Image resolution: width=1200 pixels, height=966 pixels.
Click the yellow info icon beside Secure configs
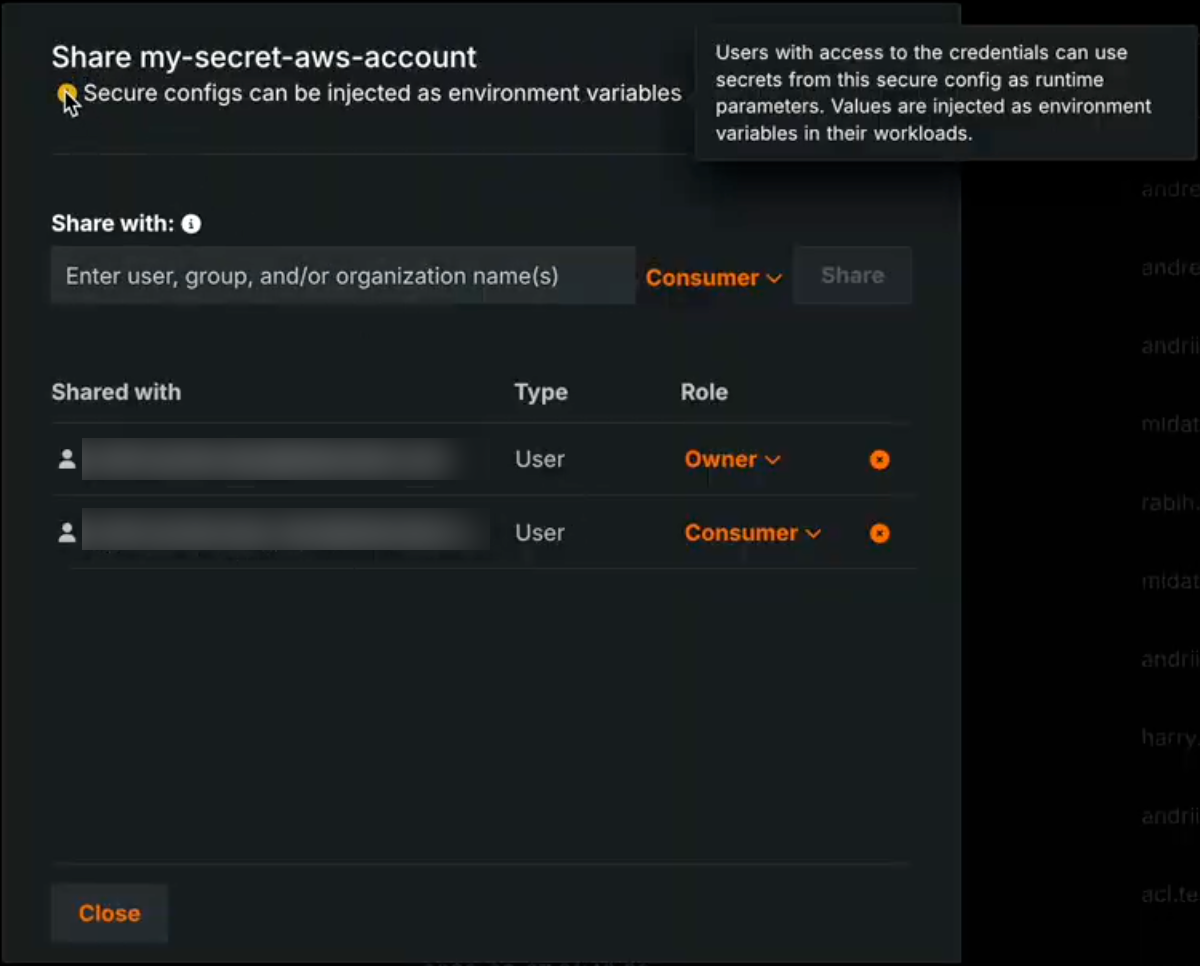coord(67,94)
